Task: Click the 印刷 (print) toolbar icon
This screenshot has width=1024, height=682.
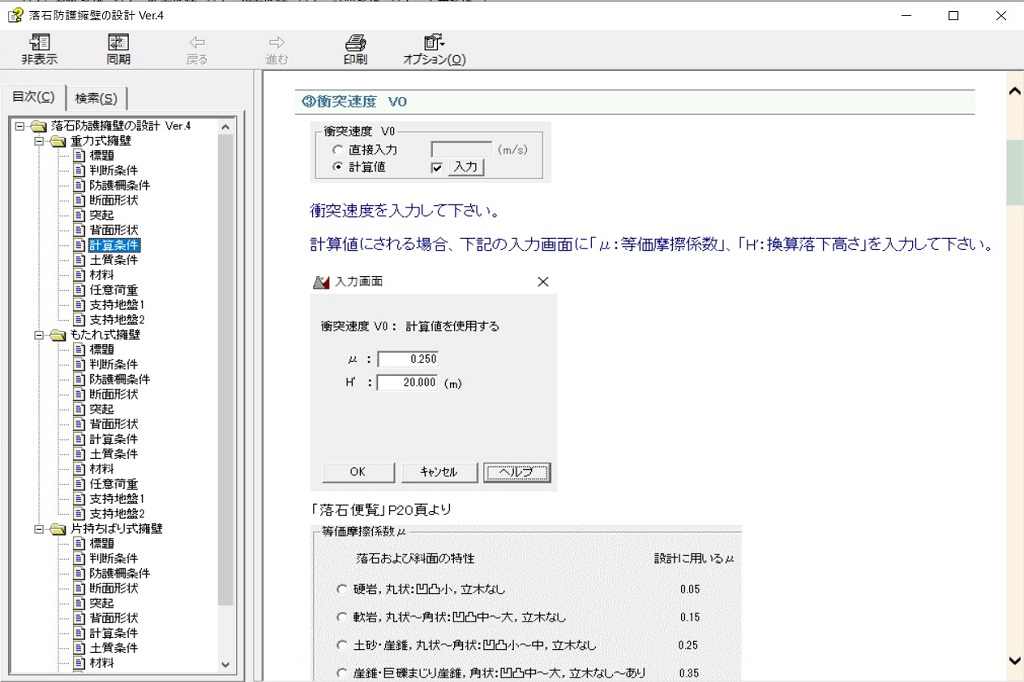Action: (x=355, y=43)
